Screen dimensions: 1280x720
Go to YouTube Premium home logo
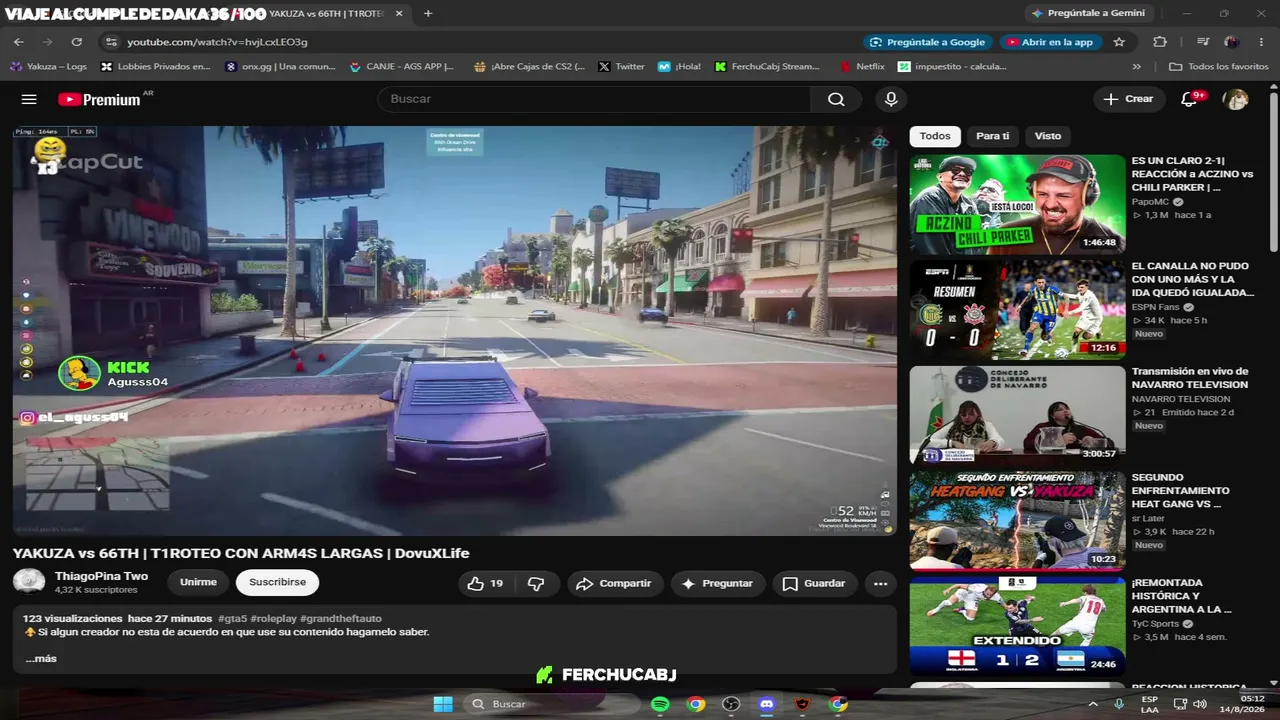99,99
